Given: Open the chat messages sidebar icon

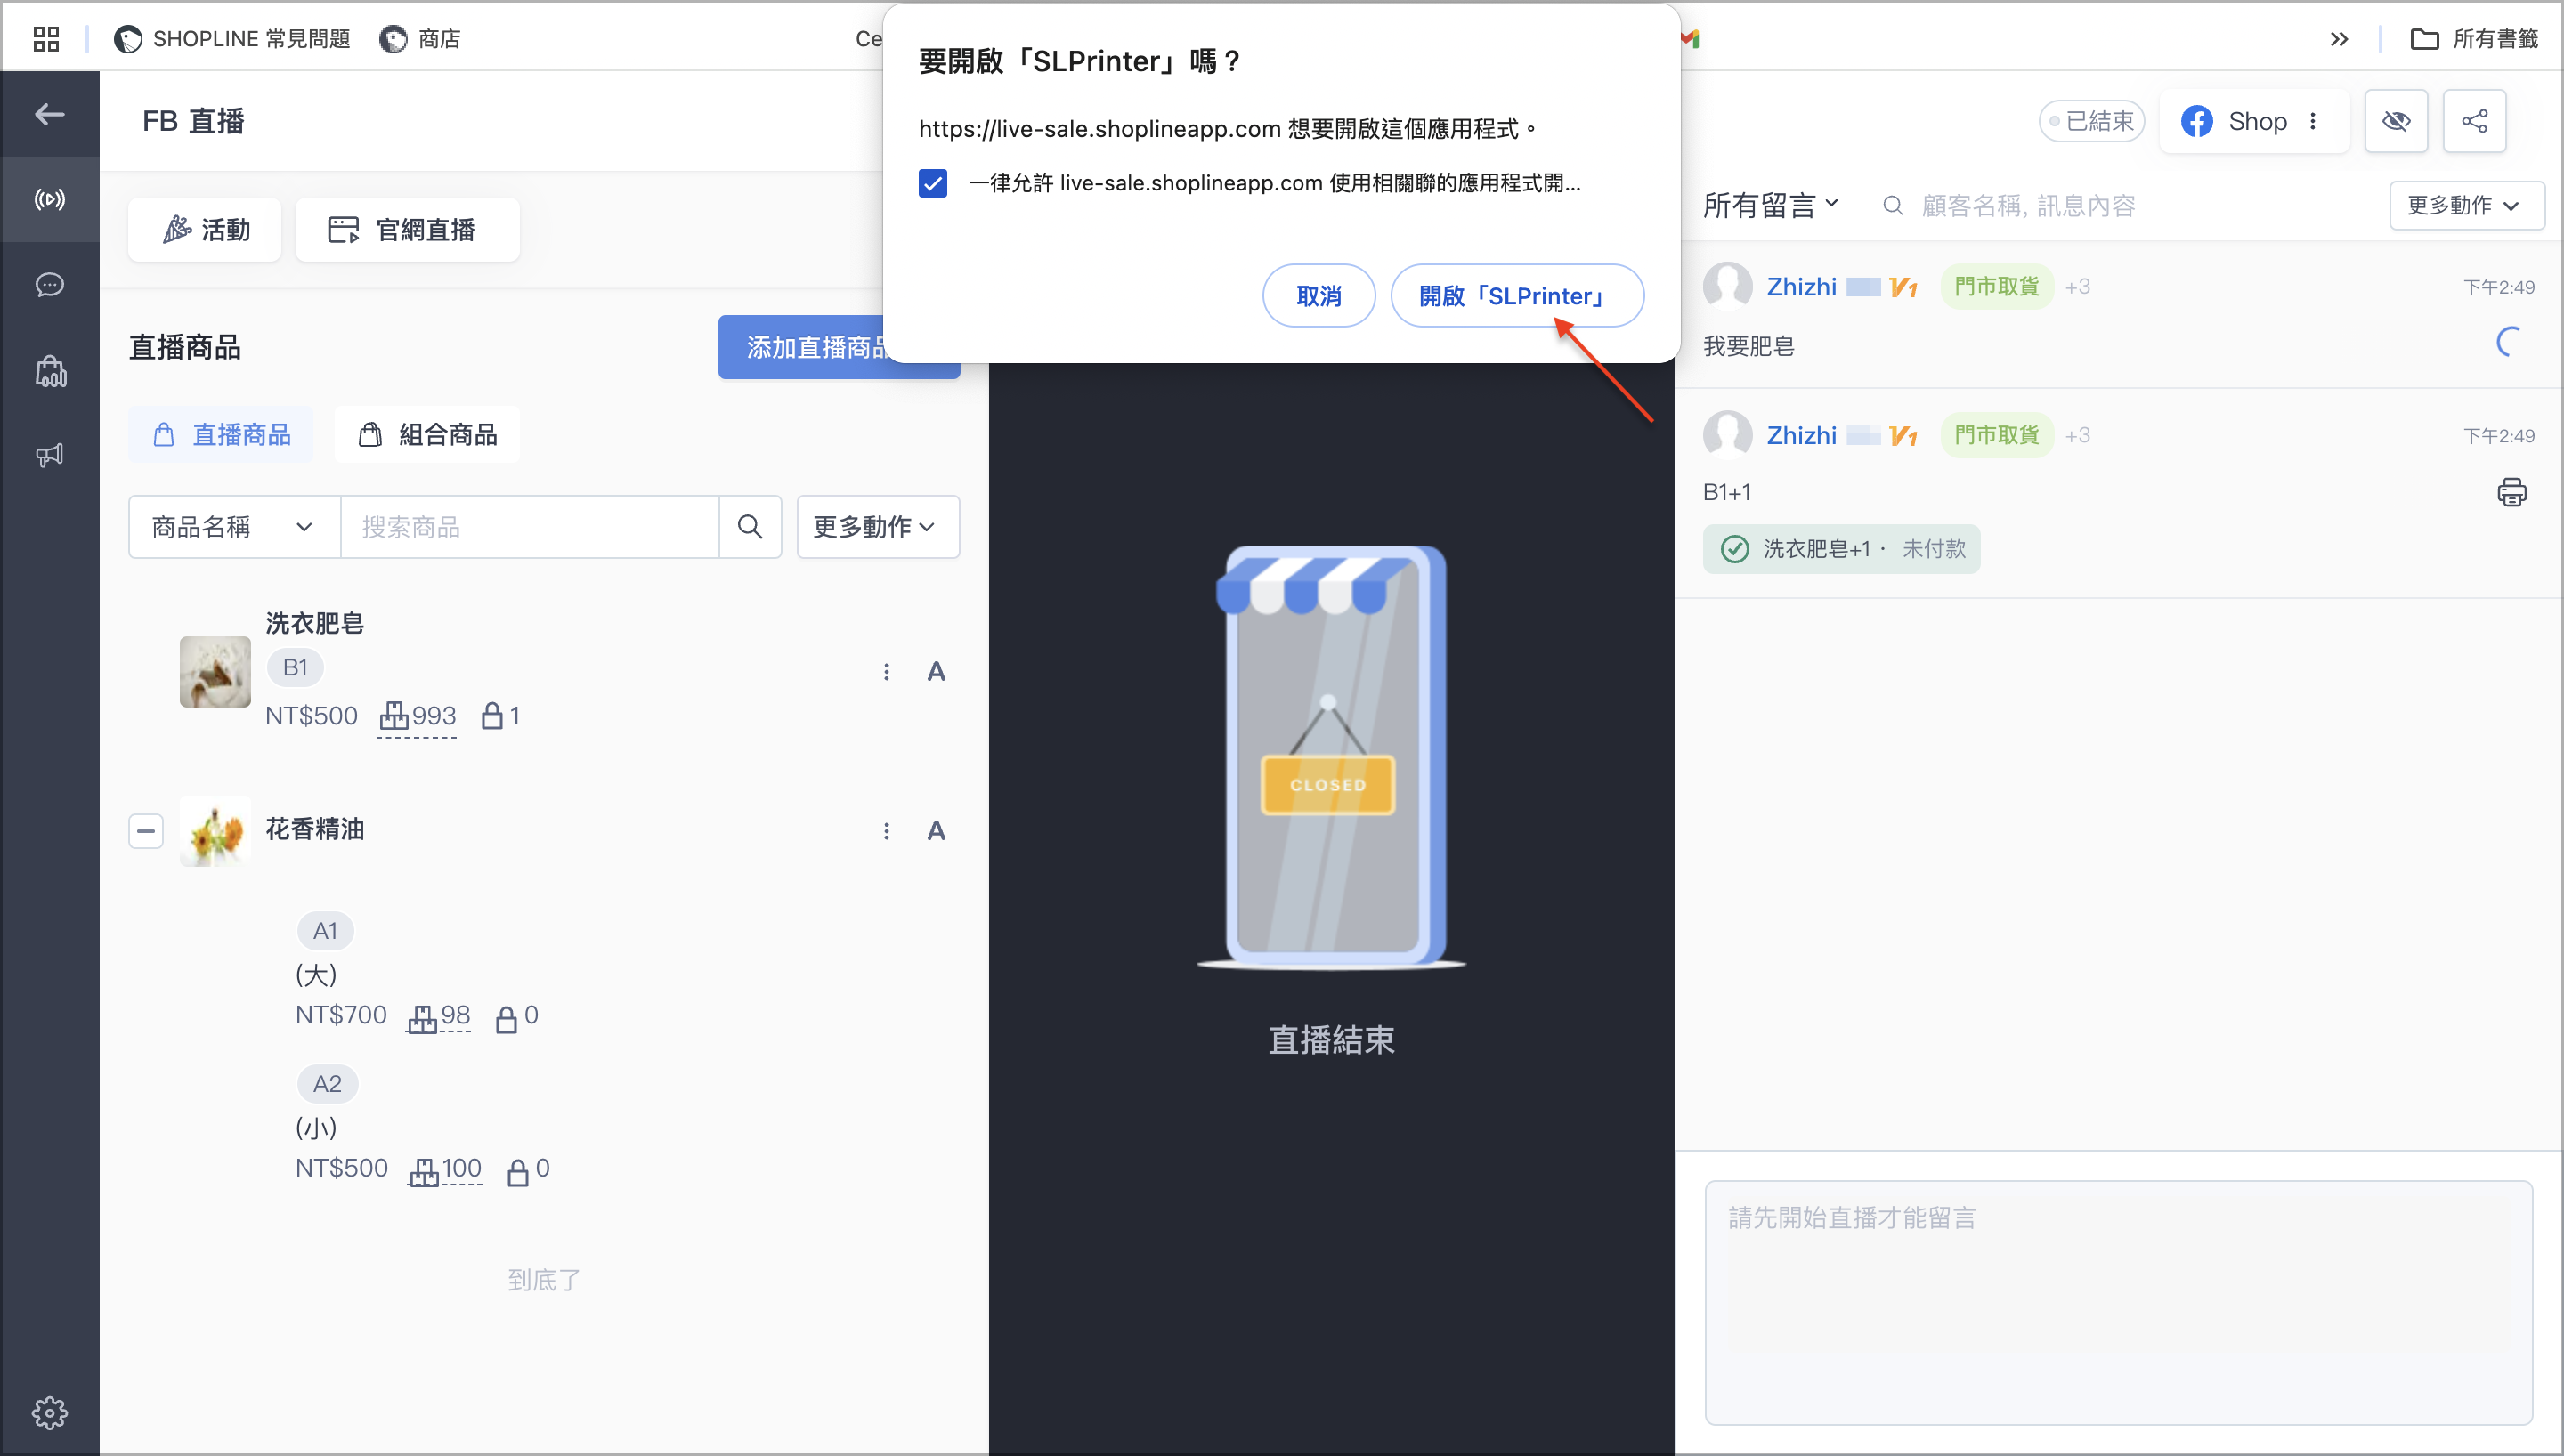Looking at the screenshot, I should tap(49, 285).
